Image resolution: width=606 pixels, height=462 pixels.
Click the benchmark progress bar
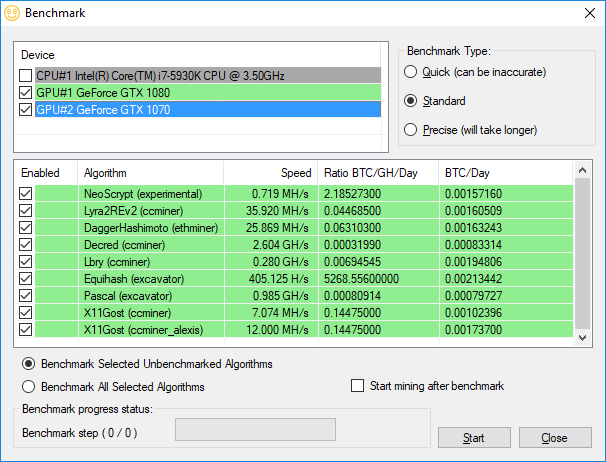pyautogui.click(x=255, y=429)
